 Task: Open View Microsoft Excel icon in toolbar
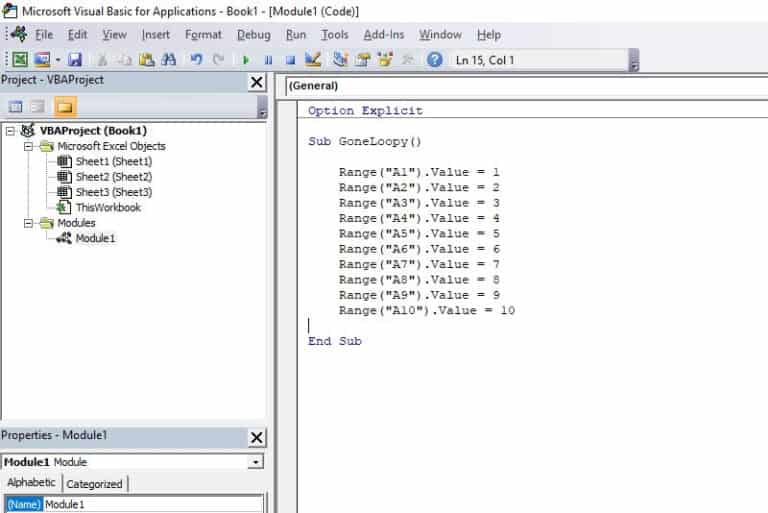coord(20,60)
